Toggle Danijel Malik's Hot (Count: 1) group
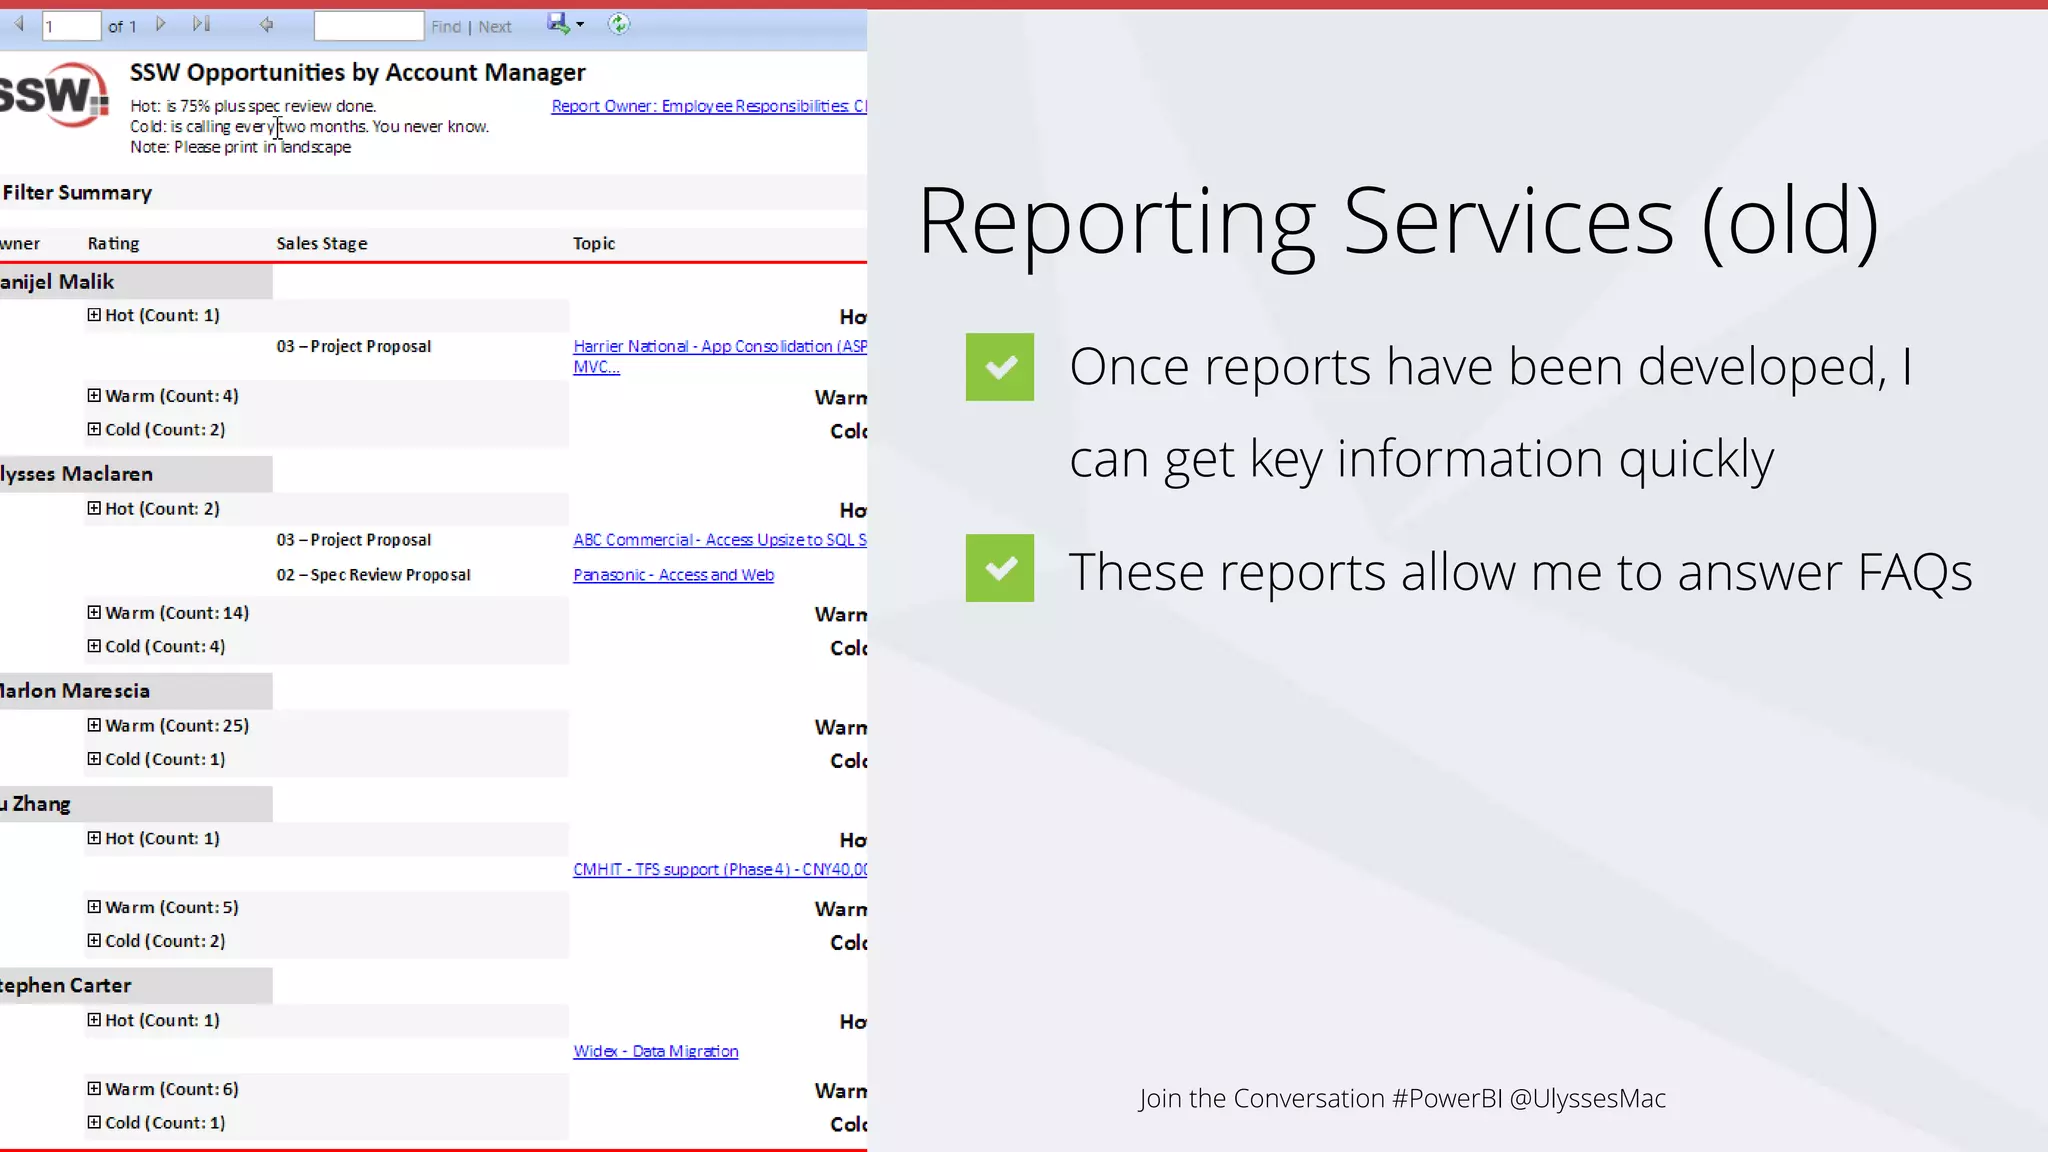The image size is (2048, 1152). pyautogui.click(x=94, y=315)
